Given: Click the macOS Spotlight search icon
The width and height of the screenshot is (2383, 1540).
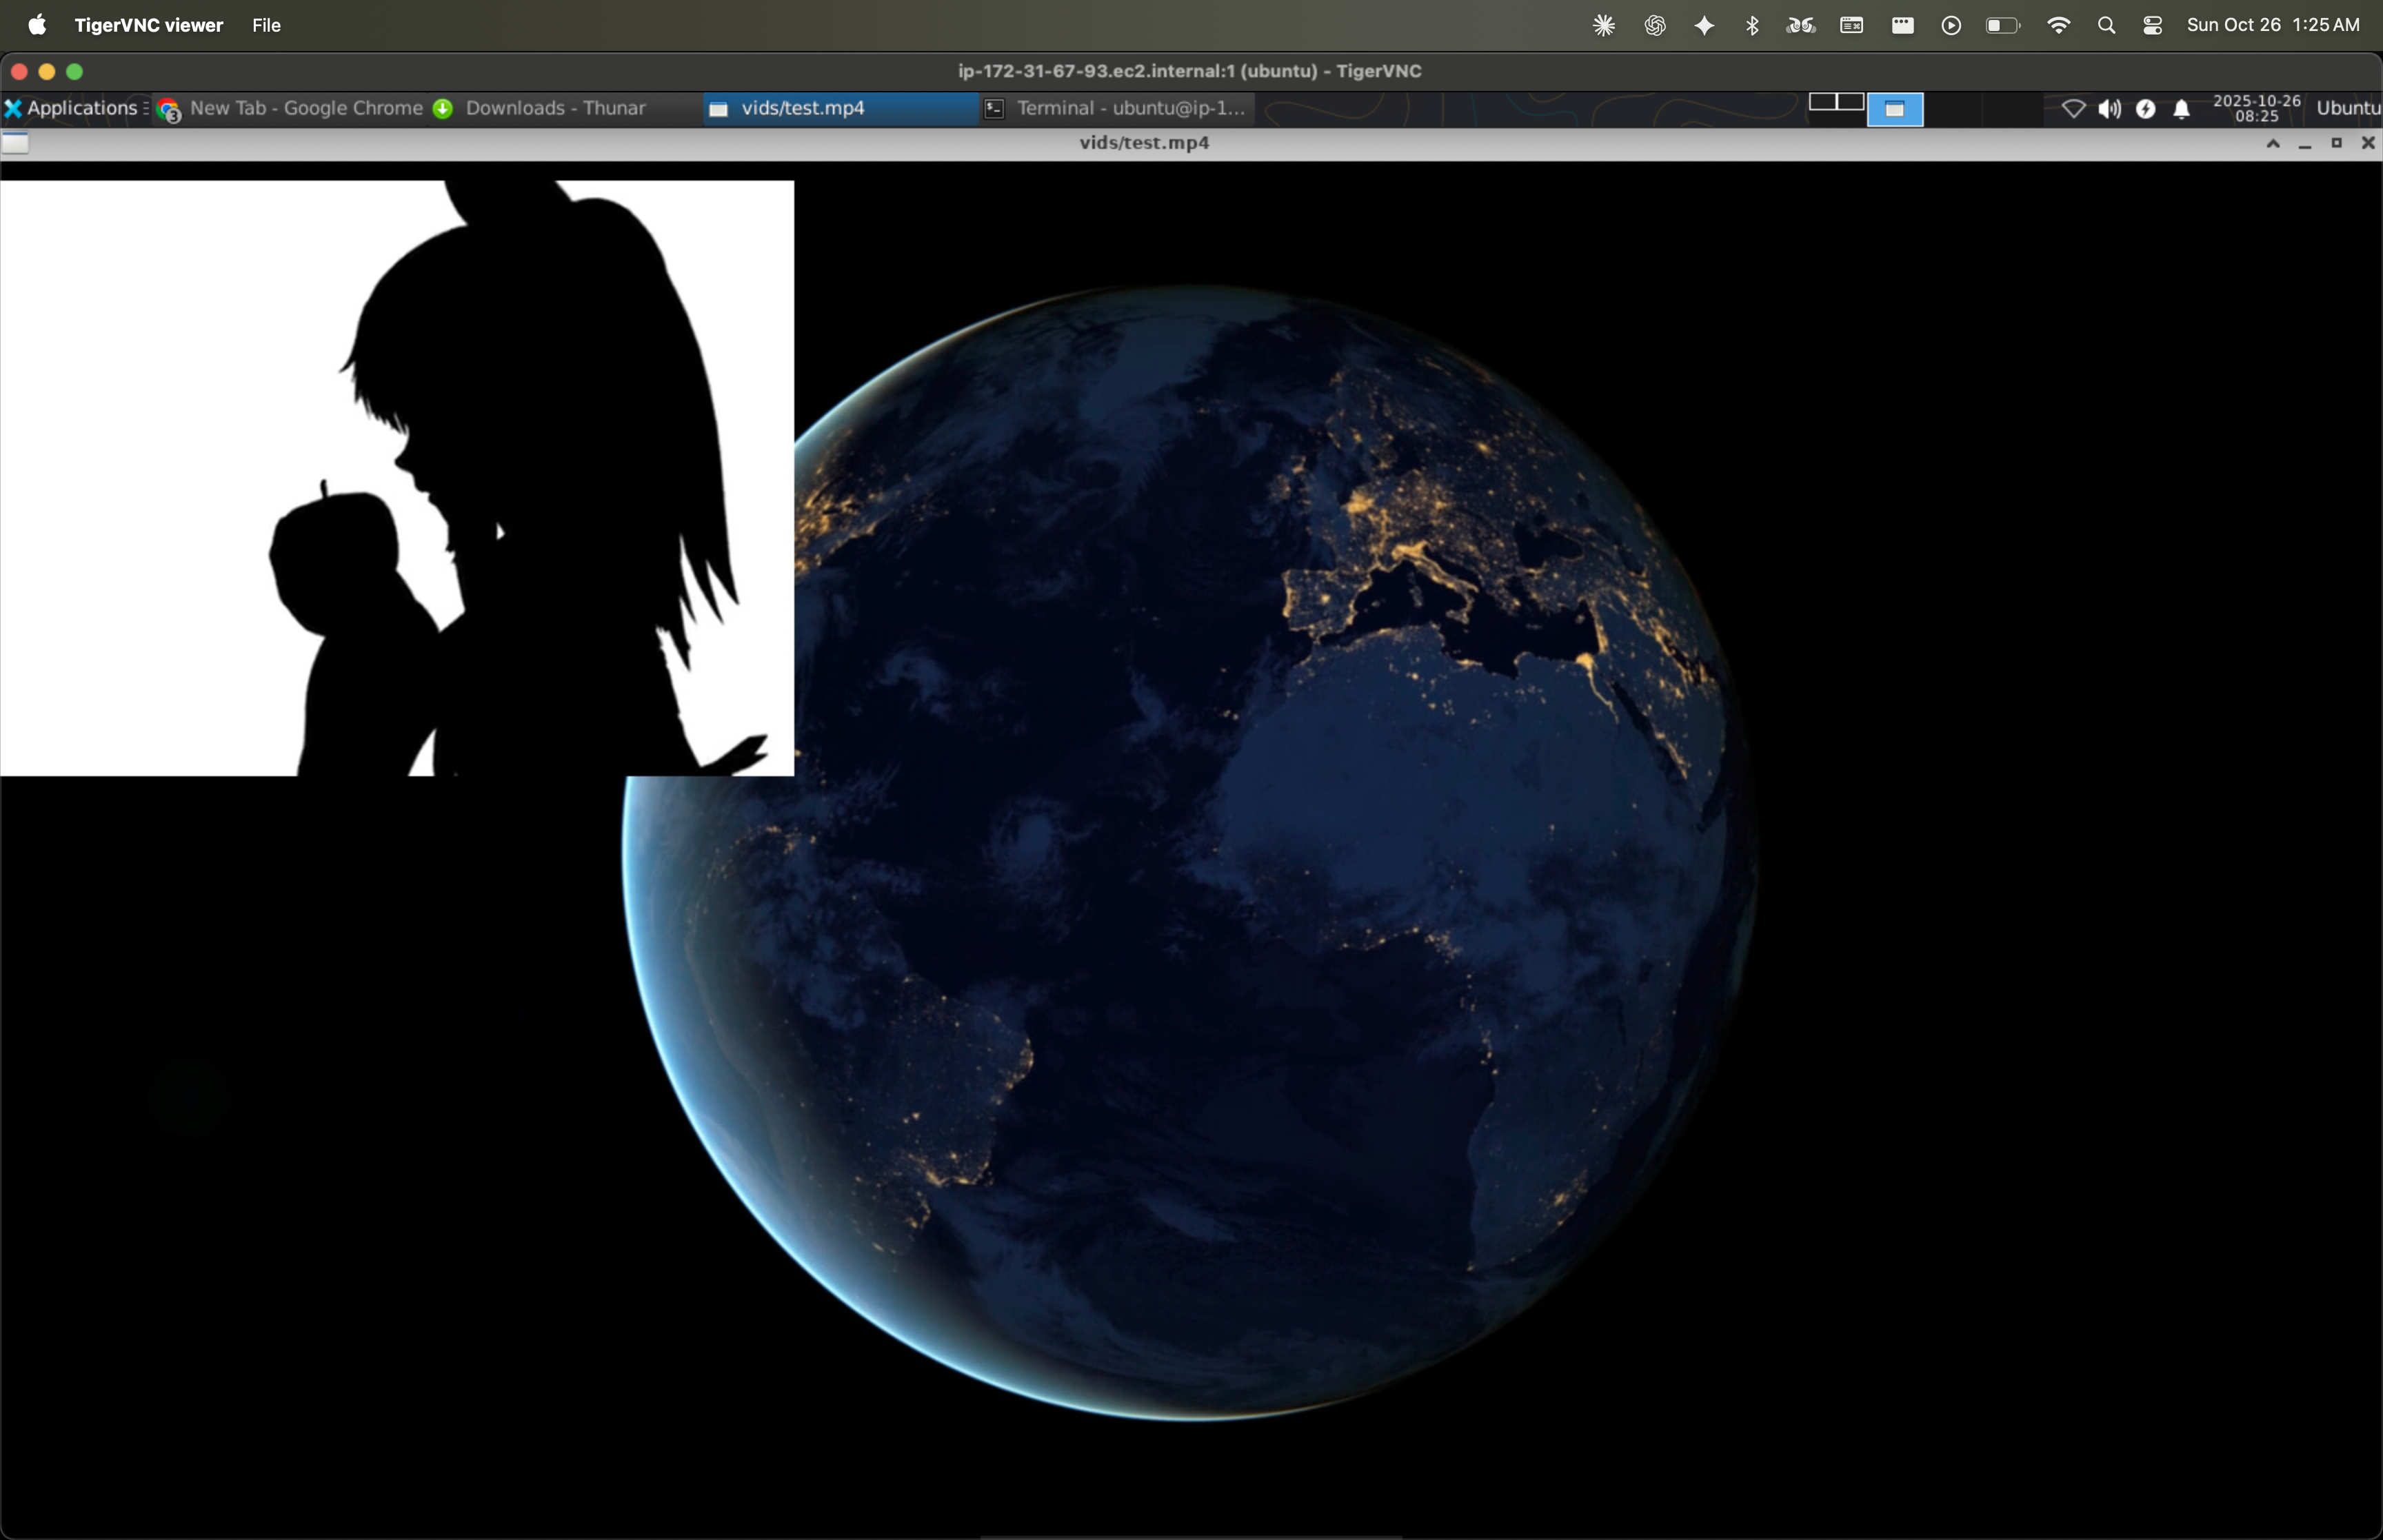Looking at the screenshot, I should click(x=2106, y=25).
